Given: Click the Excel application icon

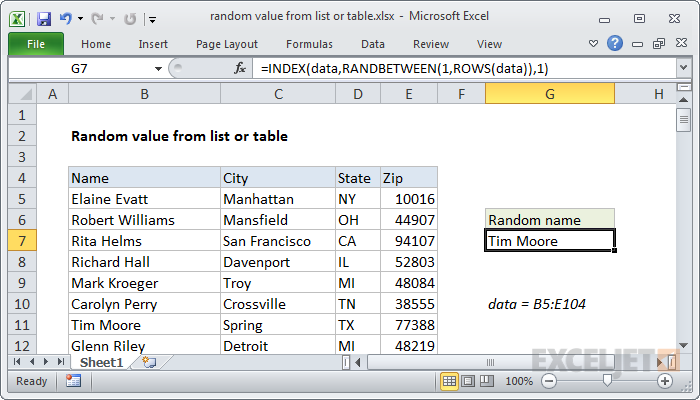Looking at the screenshot, I should (x=17, y=19).
